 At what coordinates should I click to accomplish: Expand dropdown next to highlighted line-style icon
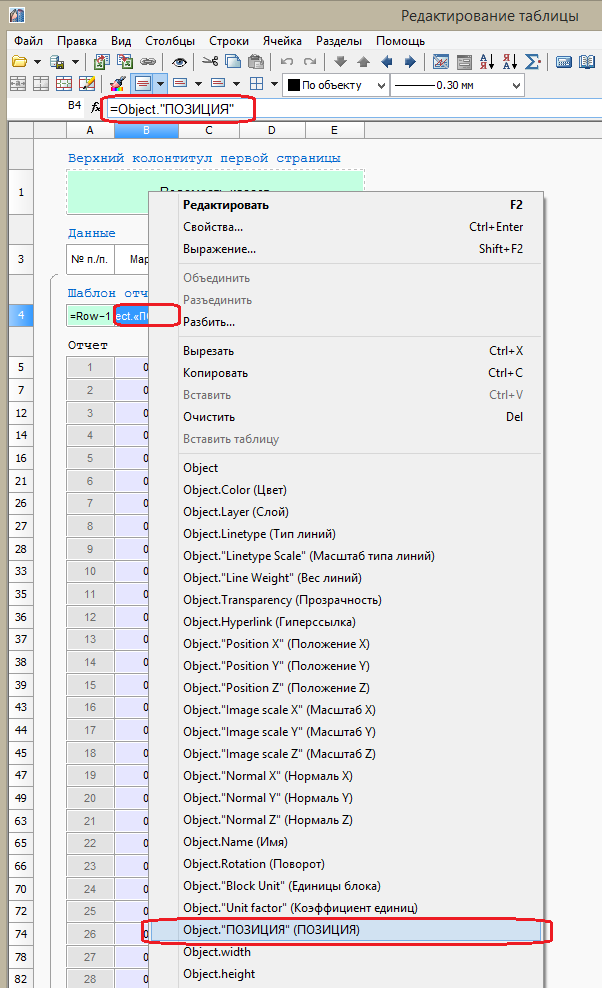coord(160,84)
